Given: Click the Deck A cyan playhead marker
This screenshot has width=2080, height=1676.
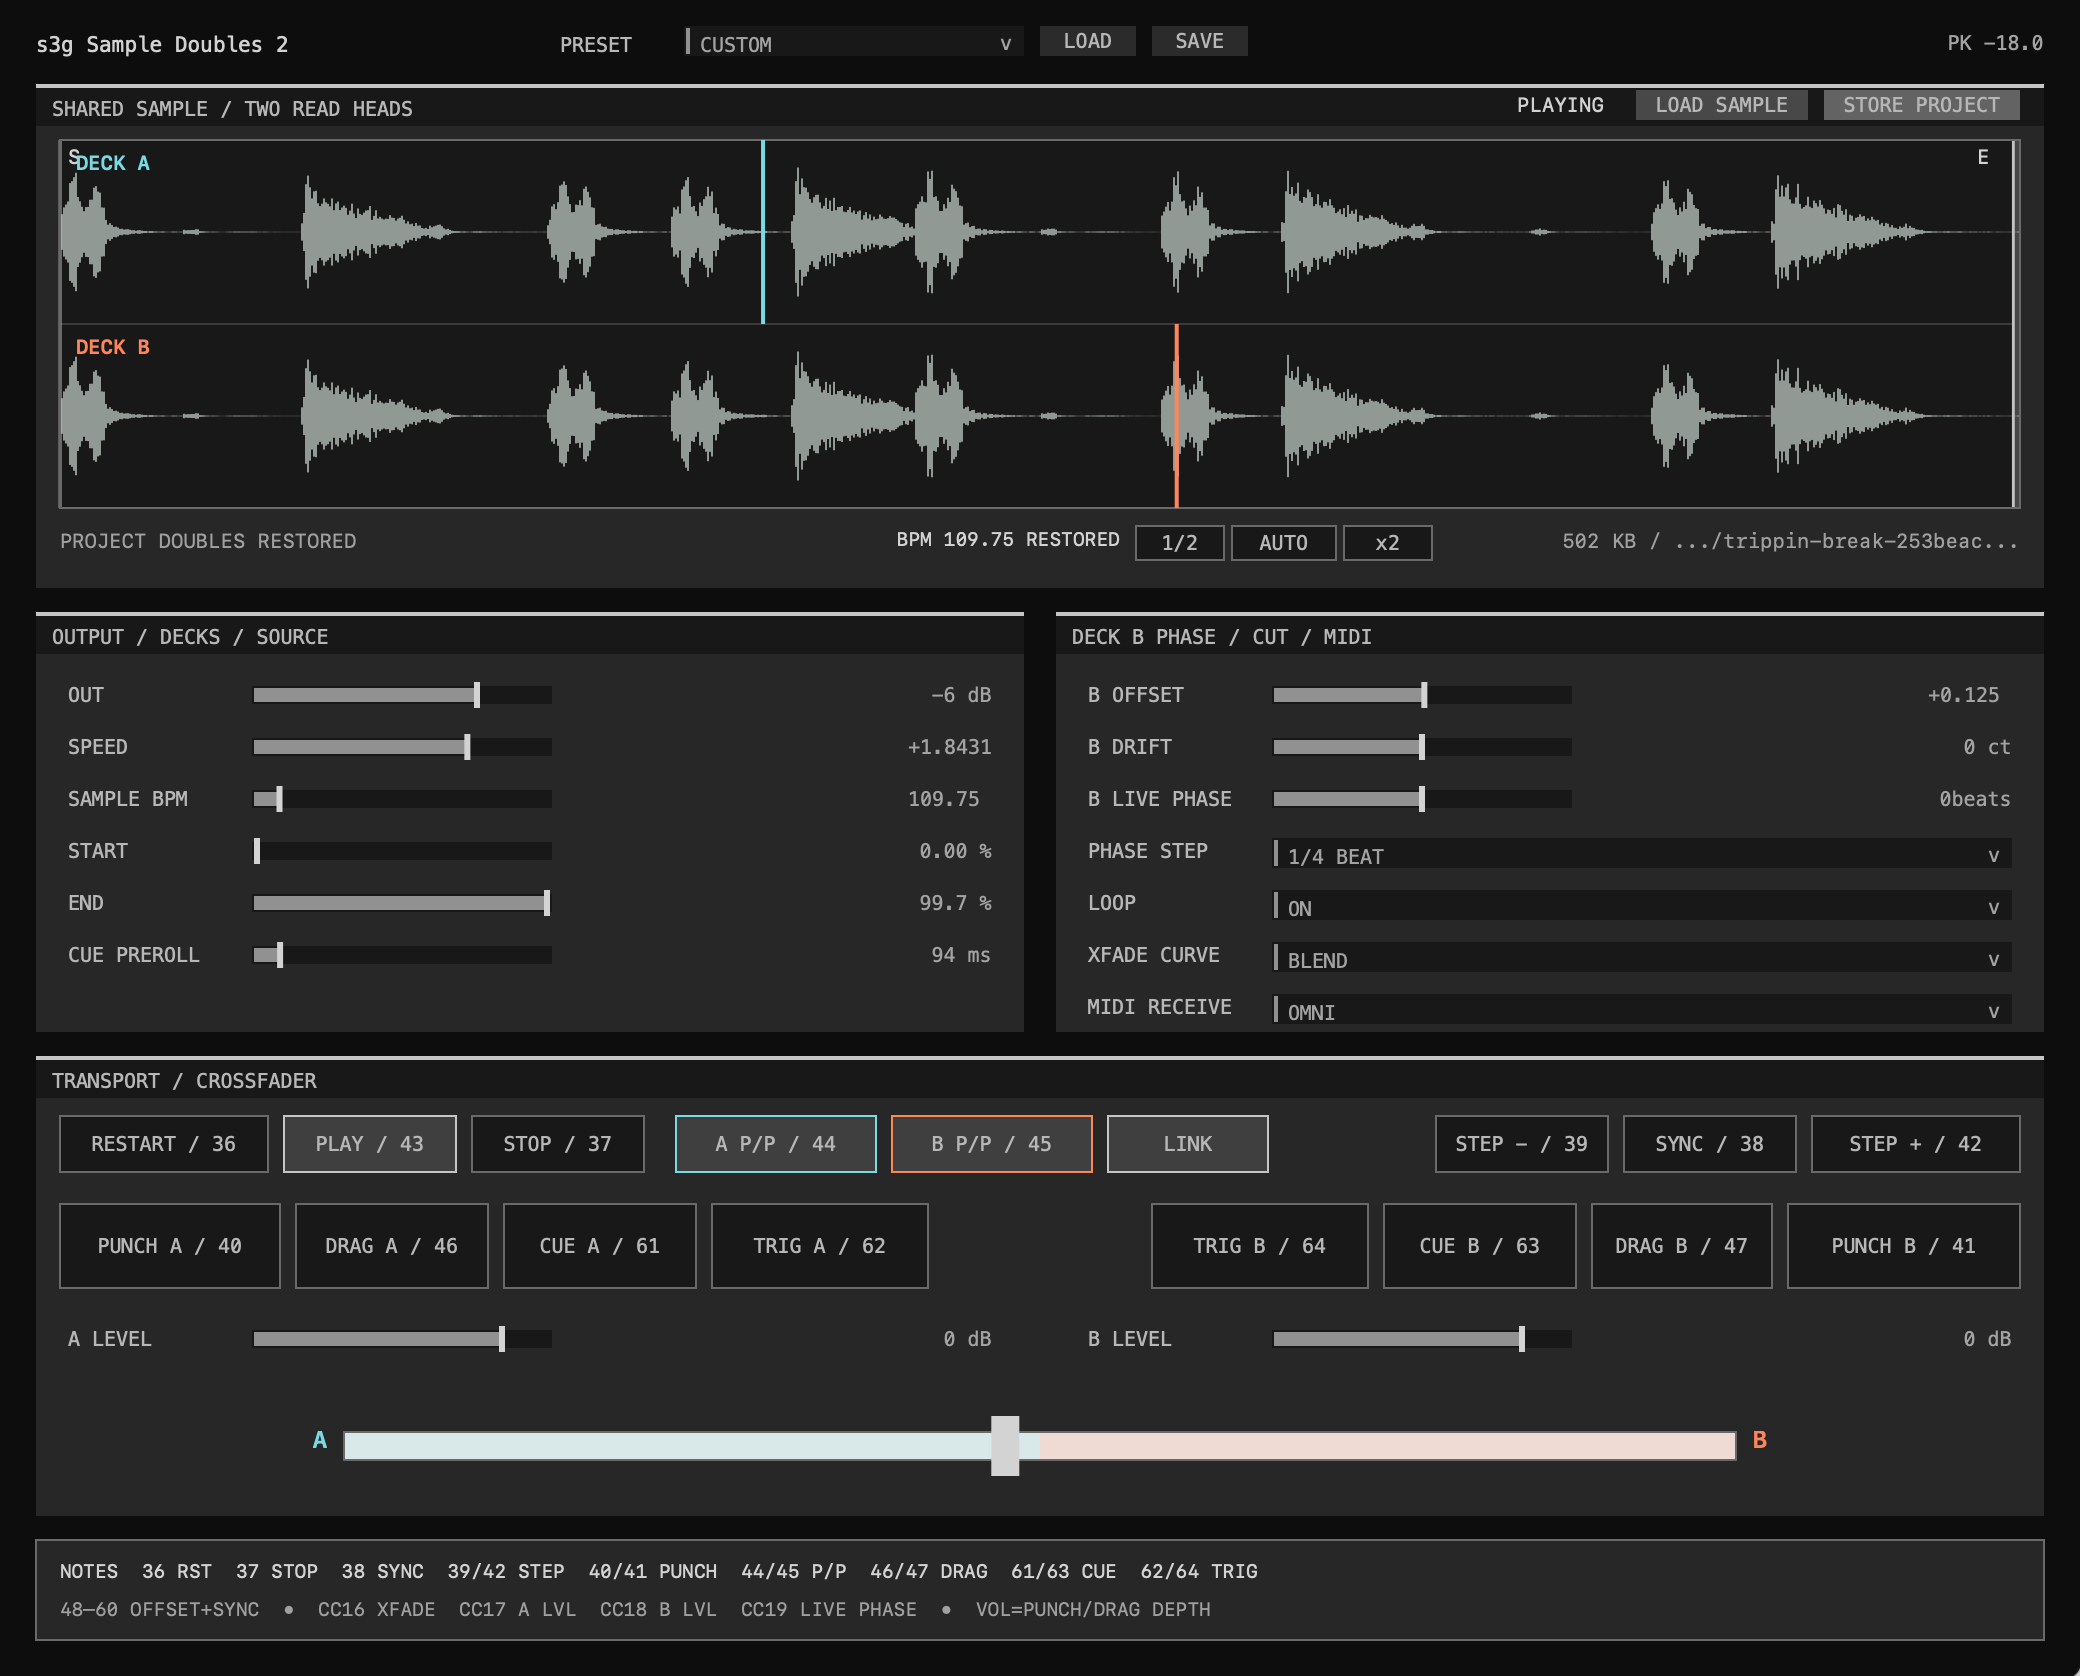Looking at the screenshot, I should click(x=763, y=232).
